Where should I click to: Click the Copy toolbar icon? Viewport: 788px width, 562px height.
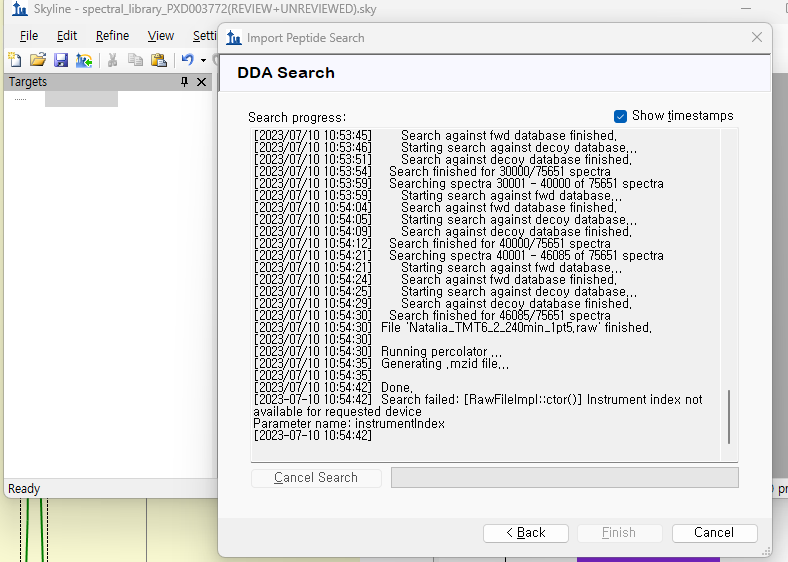135,60
